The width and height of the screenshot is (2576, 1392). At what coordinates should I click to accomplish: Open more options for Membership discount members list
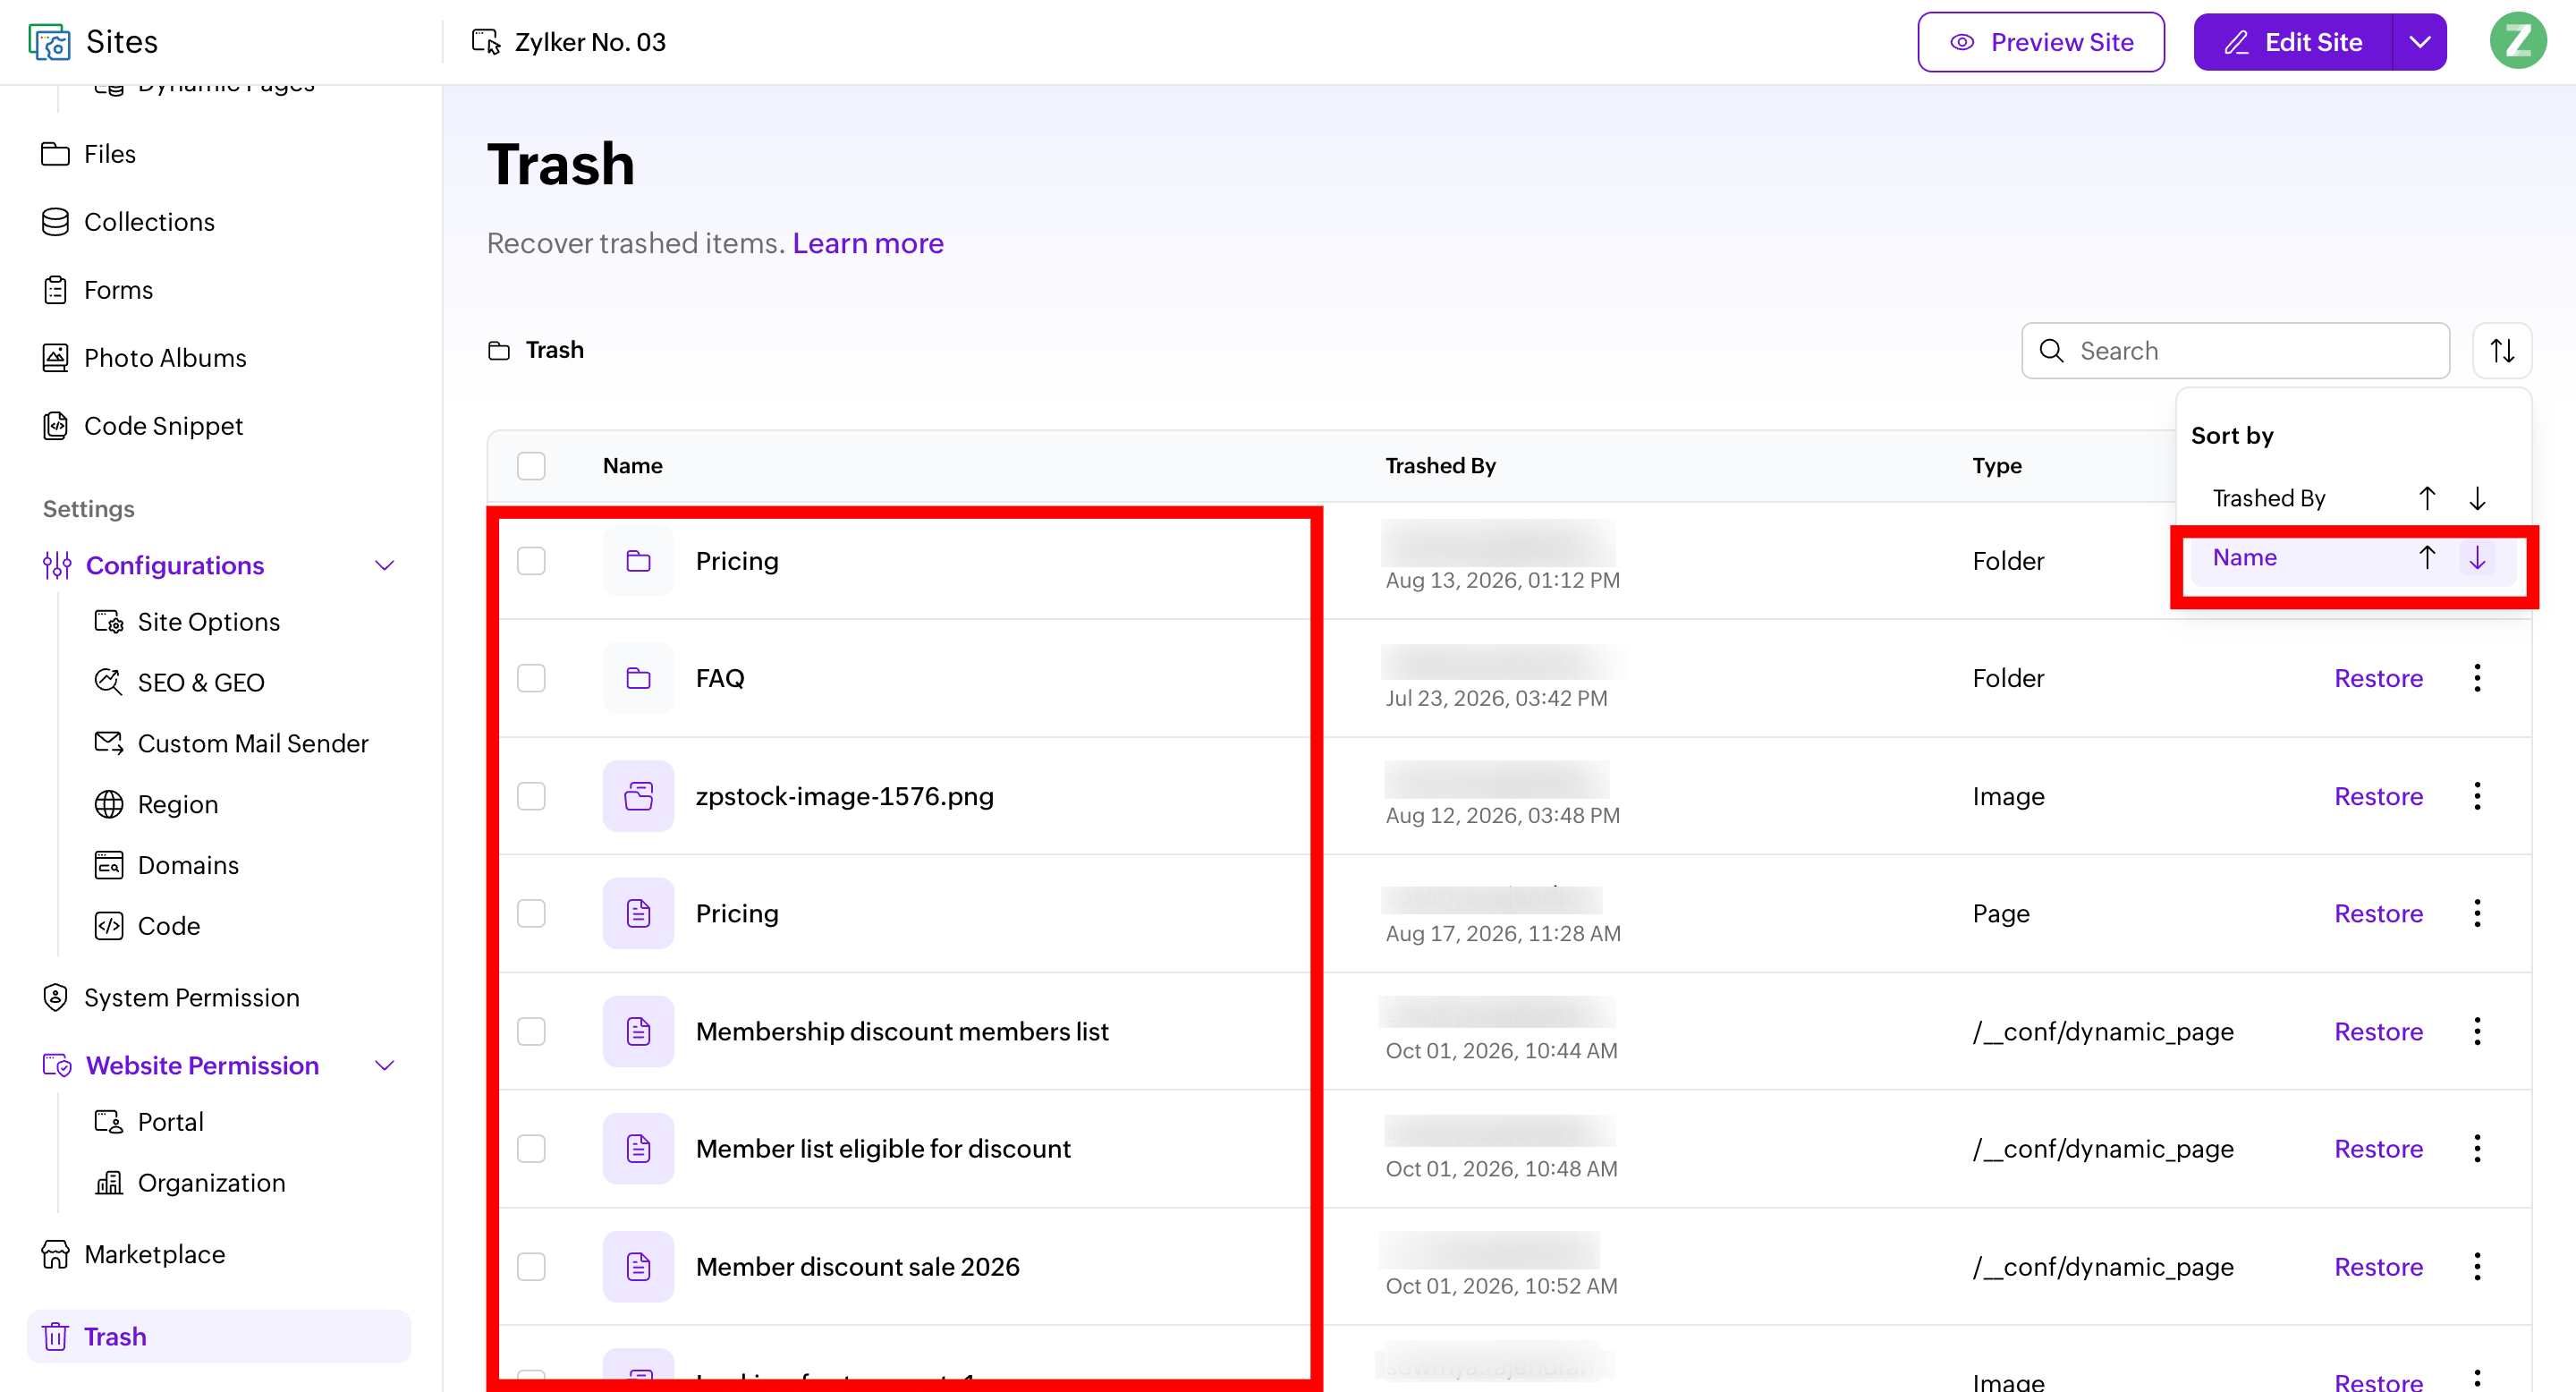2477,1031
